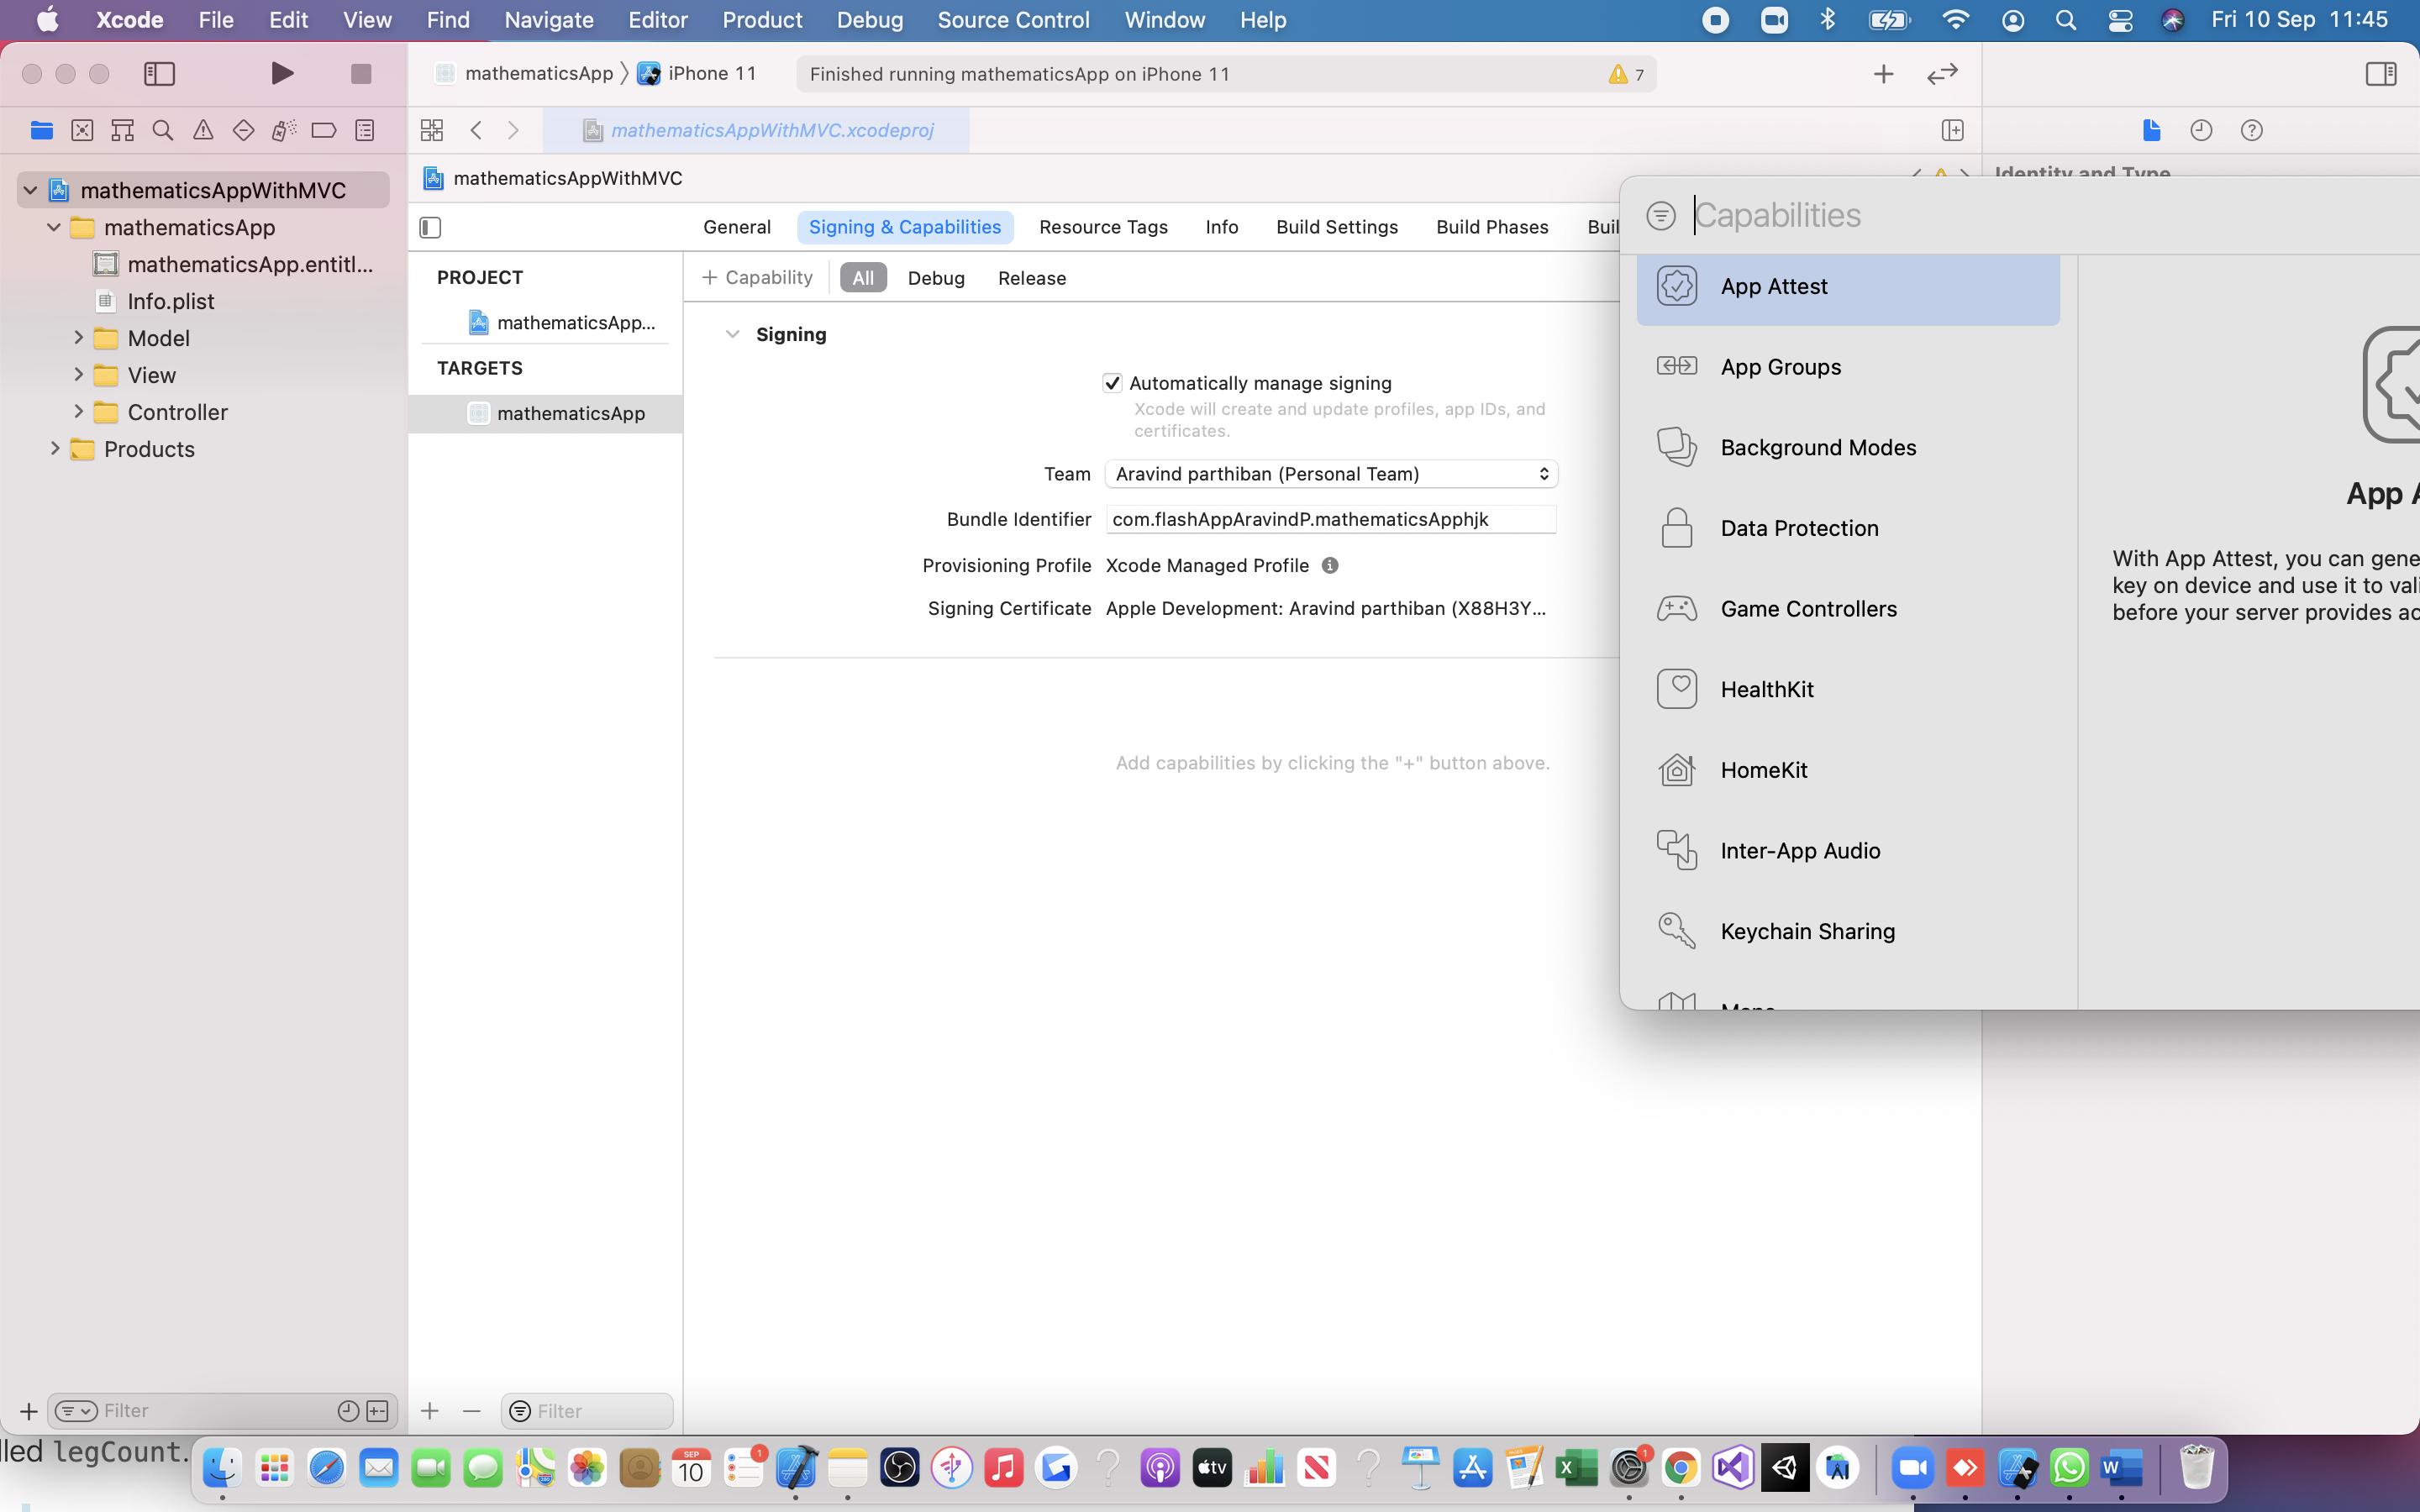Viewport: 2420px width, 1512px height.
Task: Open the Debug navigator
Action: [x=284, y=130]
